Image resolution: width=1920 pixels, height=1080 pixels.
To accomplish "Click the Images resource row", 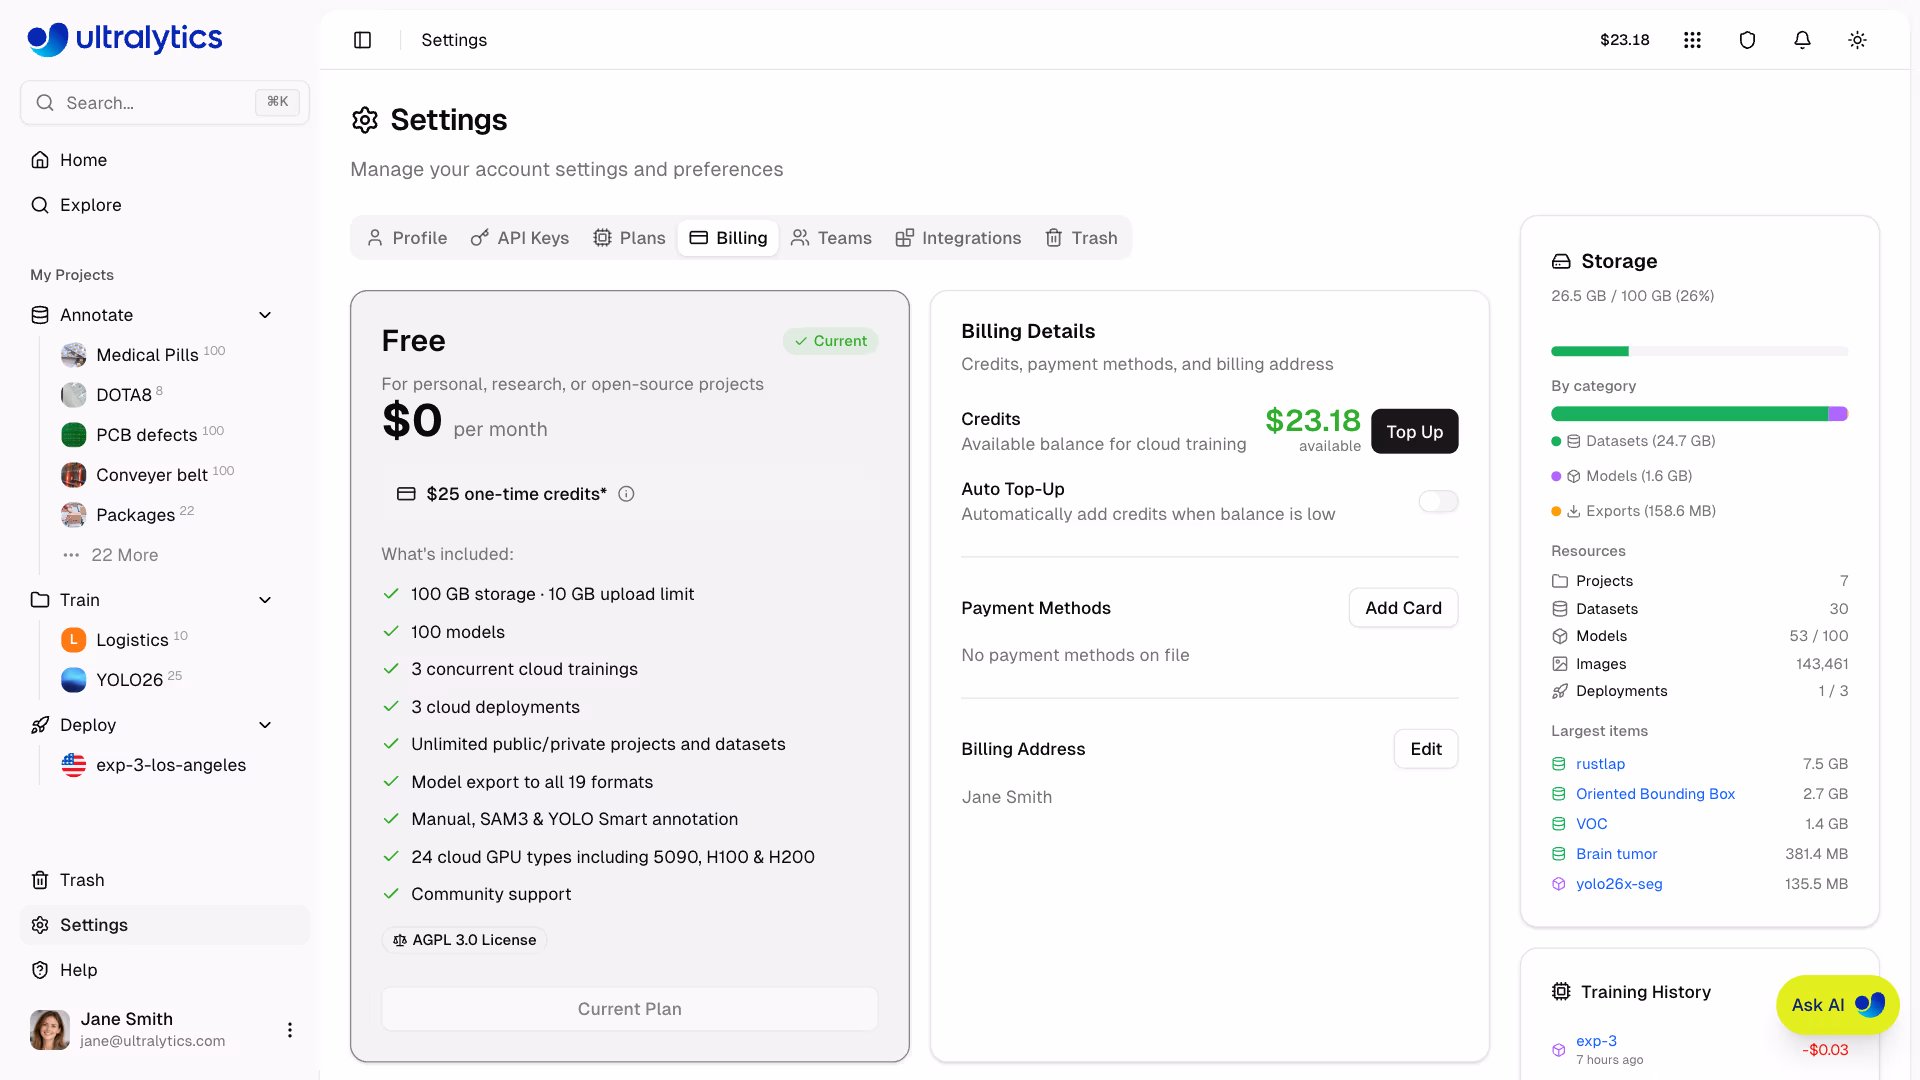I will point(1699,664).
